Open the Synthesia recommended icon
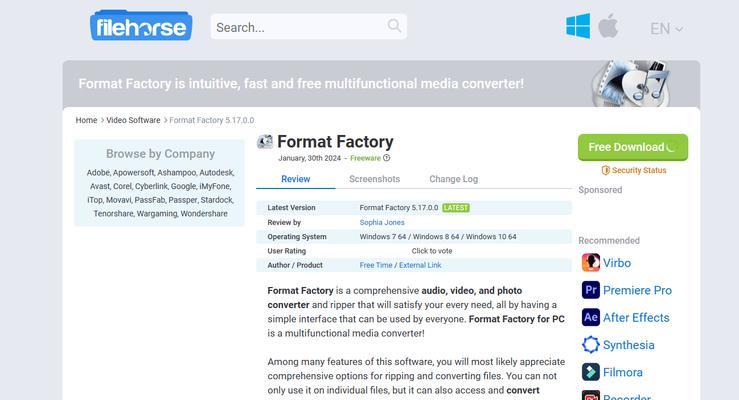Viewport: 739px width, 400px height. tap(591, 345)
